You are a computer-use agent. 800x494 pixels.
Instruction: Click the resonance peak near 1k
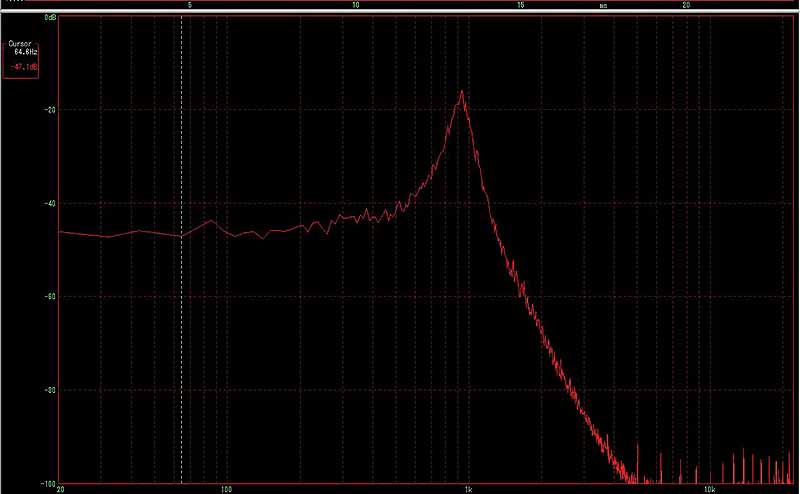(462, 93)
